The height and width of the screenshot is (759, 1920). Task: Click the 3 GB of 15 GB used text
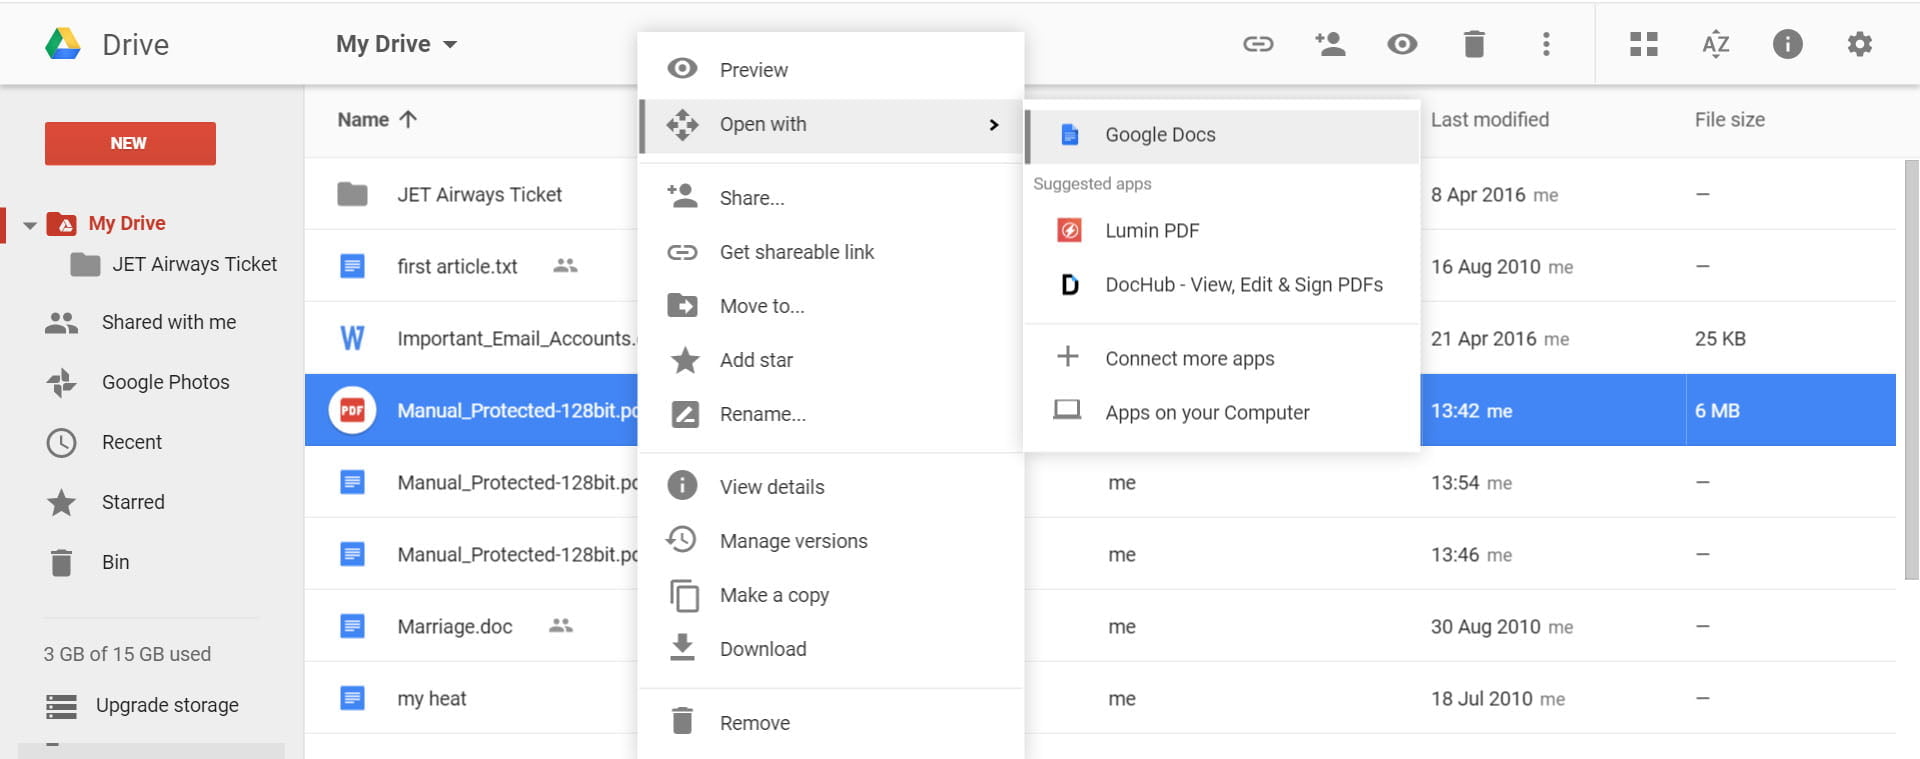127,654
